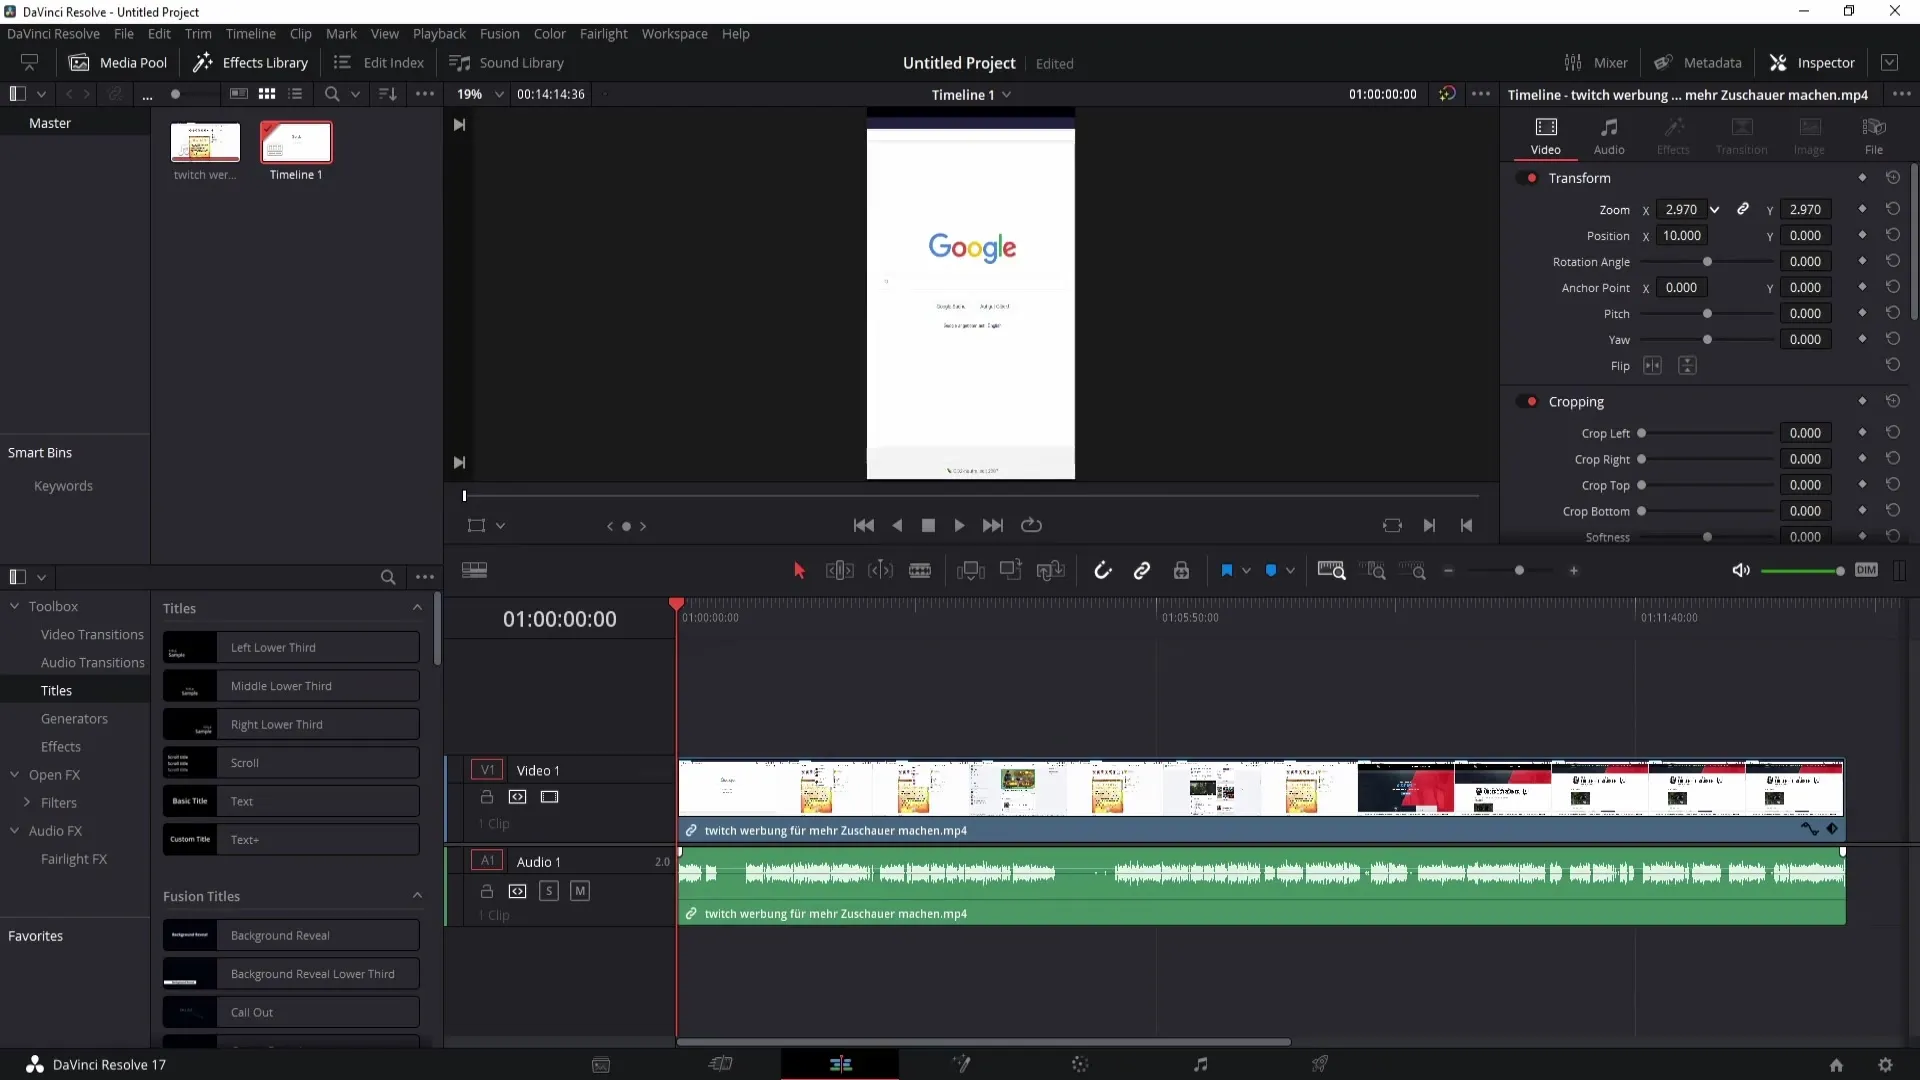The height and width of the screenshot is (1080, 1920).
Task: Select the Metadata panel icon
Action: [1664, 62]
